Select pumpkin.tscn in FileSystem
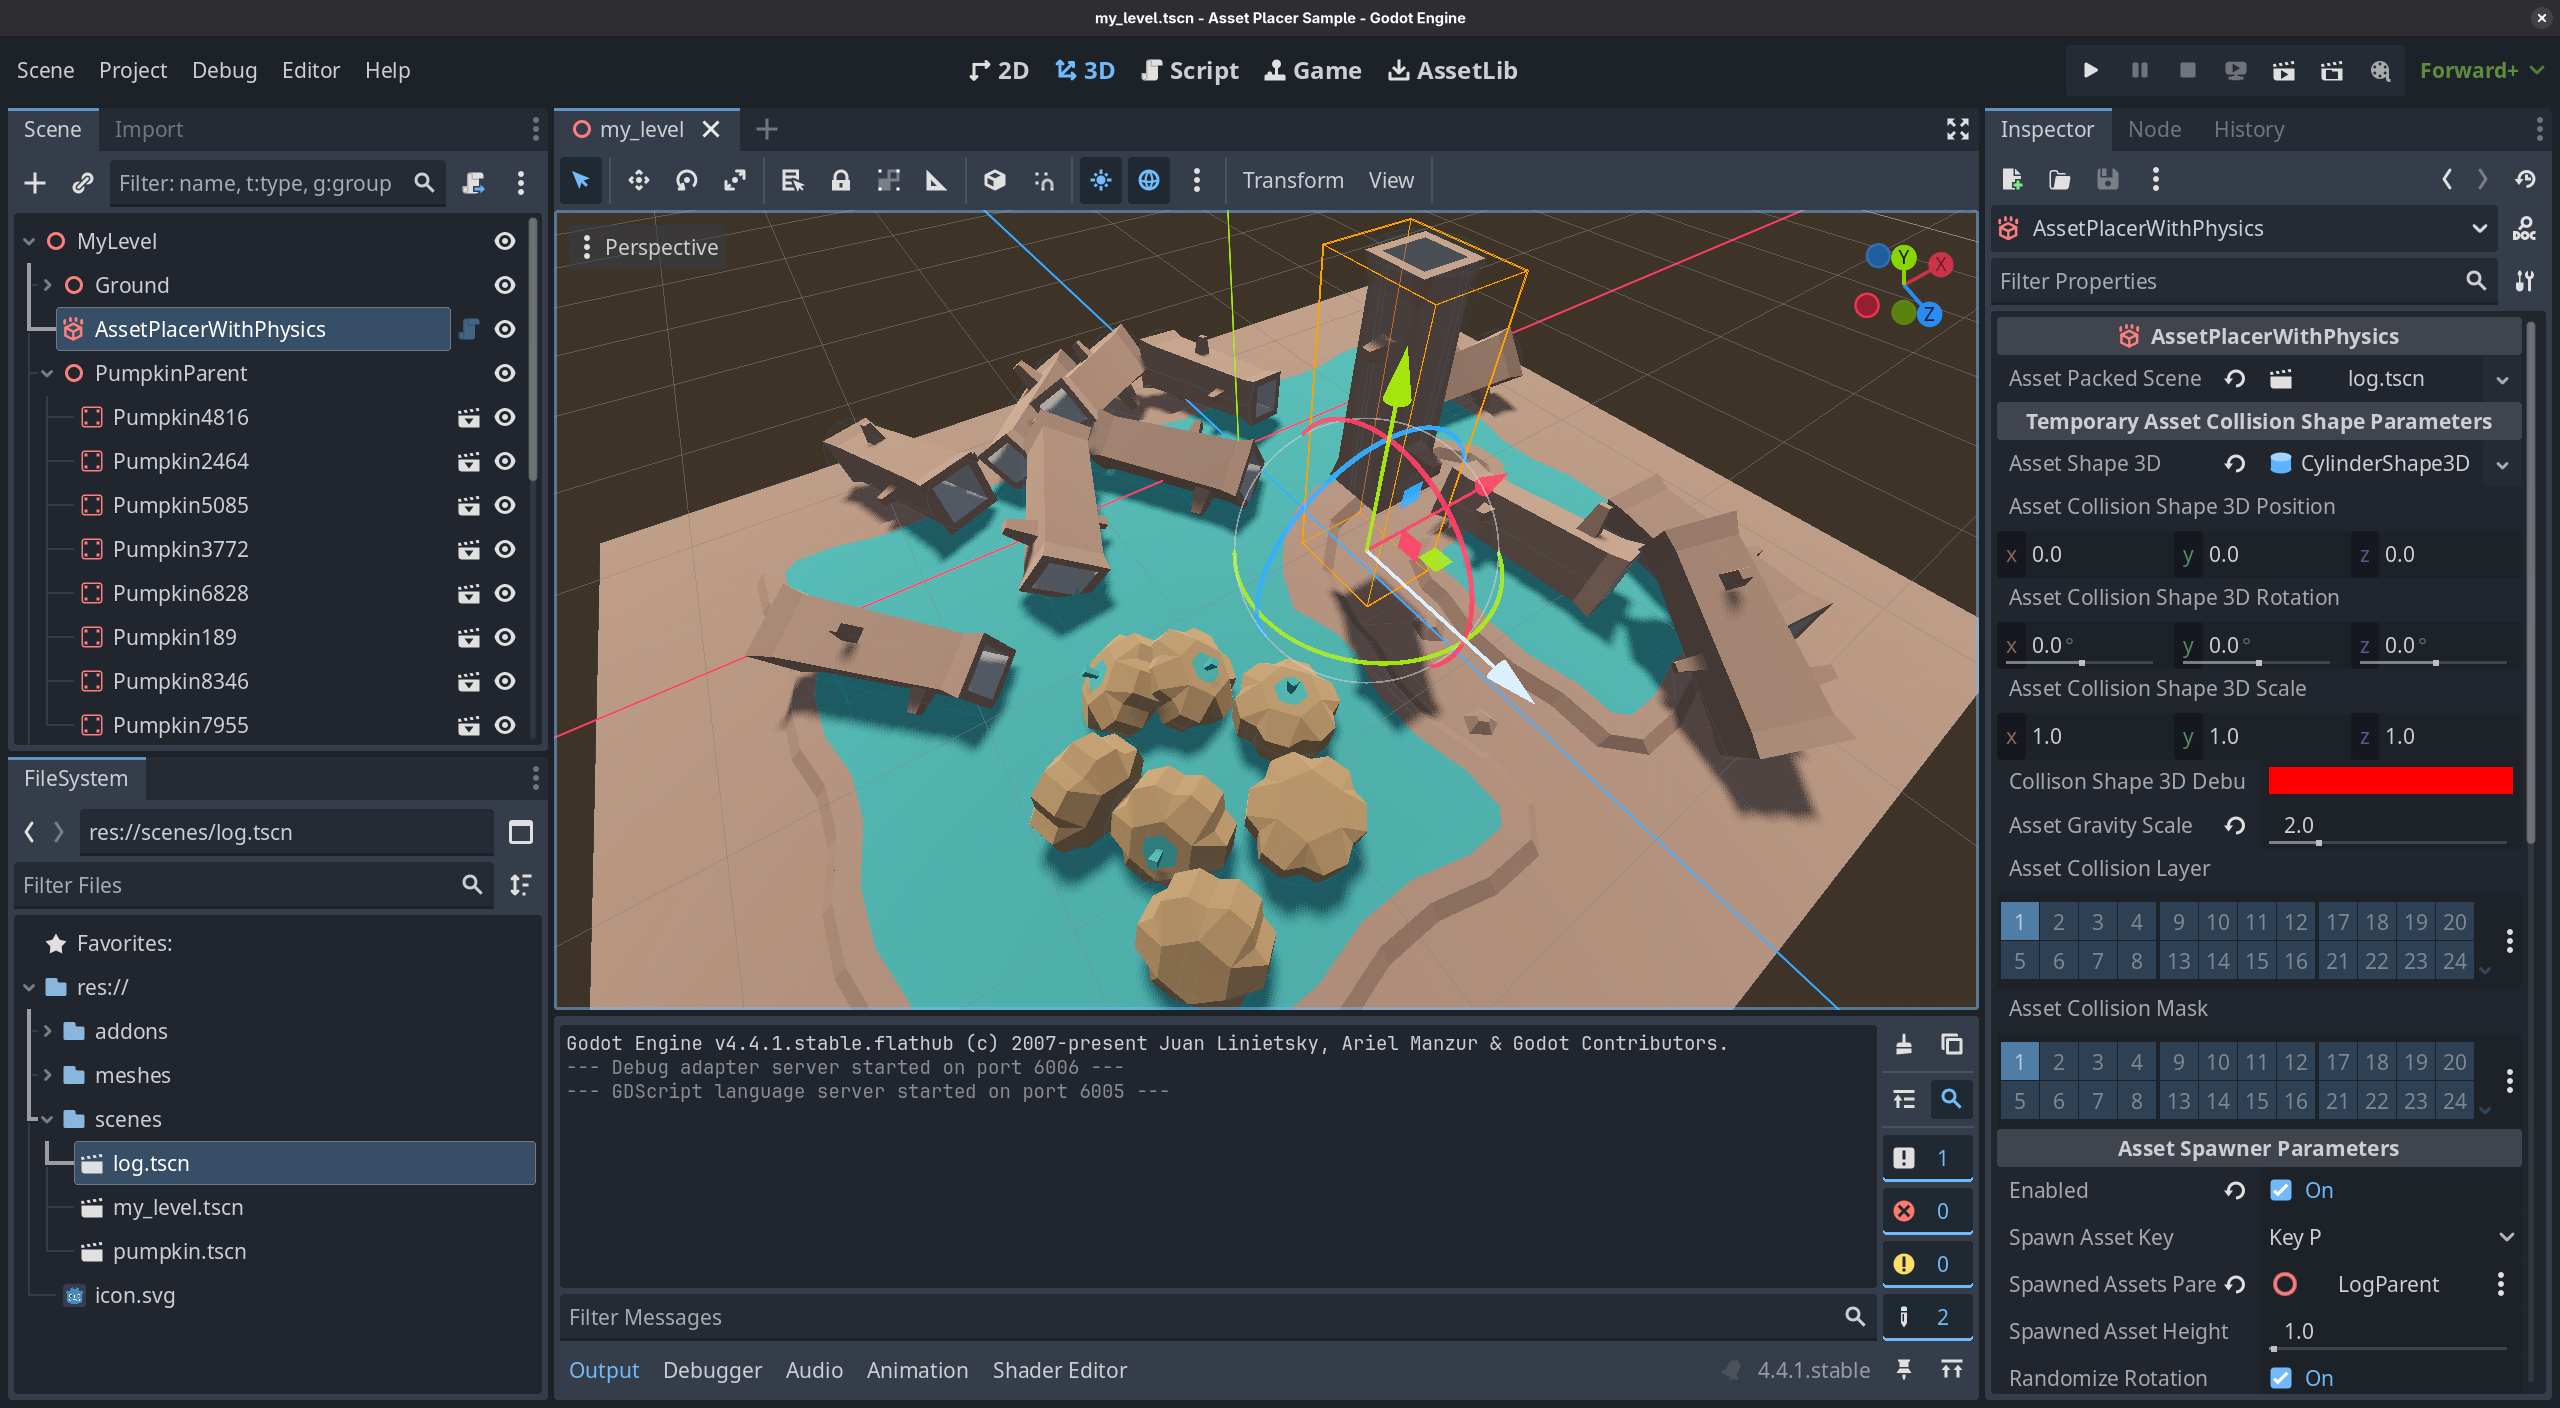Viewport: 2560px width, 1408px height. [x=179, y=1251]
